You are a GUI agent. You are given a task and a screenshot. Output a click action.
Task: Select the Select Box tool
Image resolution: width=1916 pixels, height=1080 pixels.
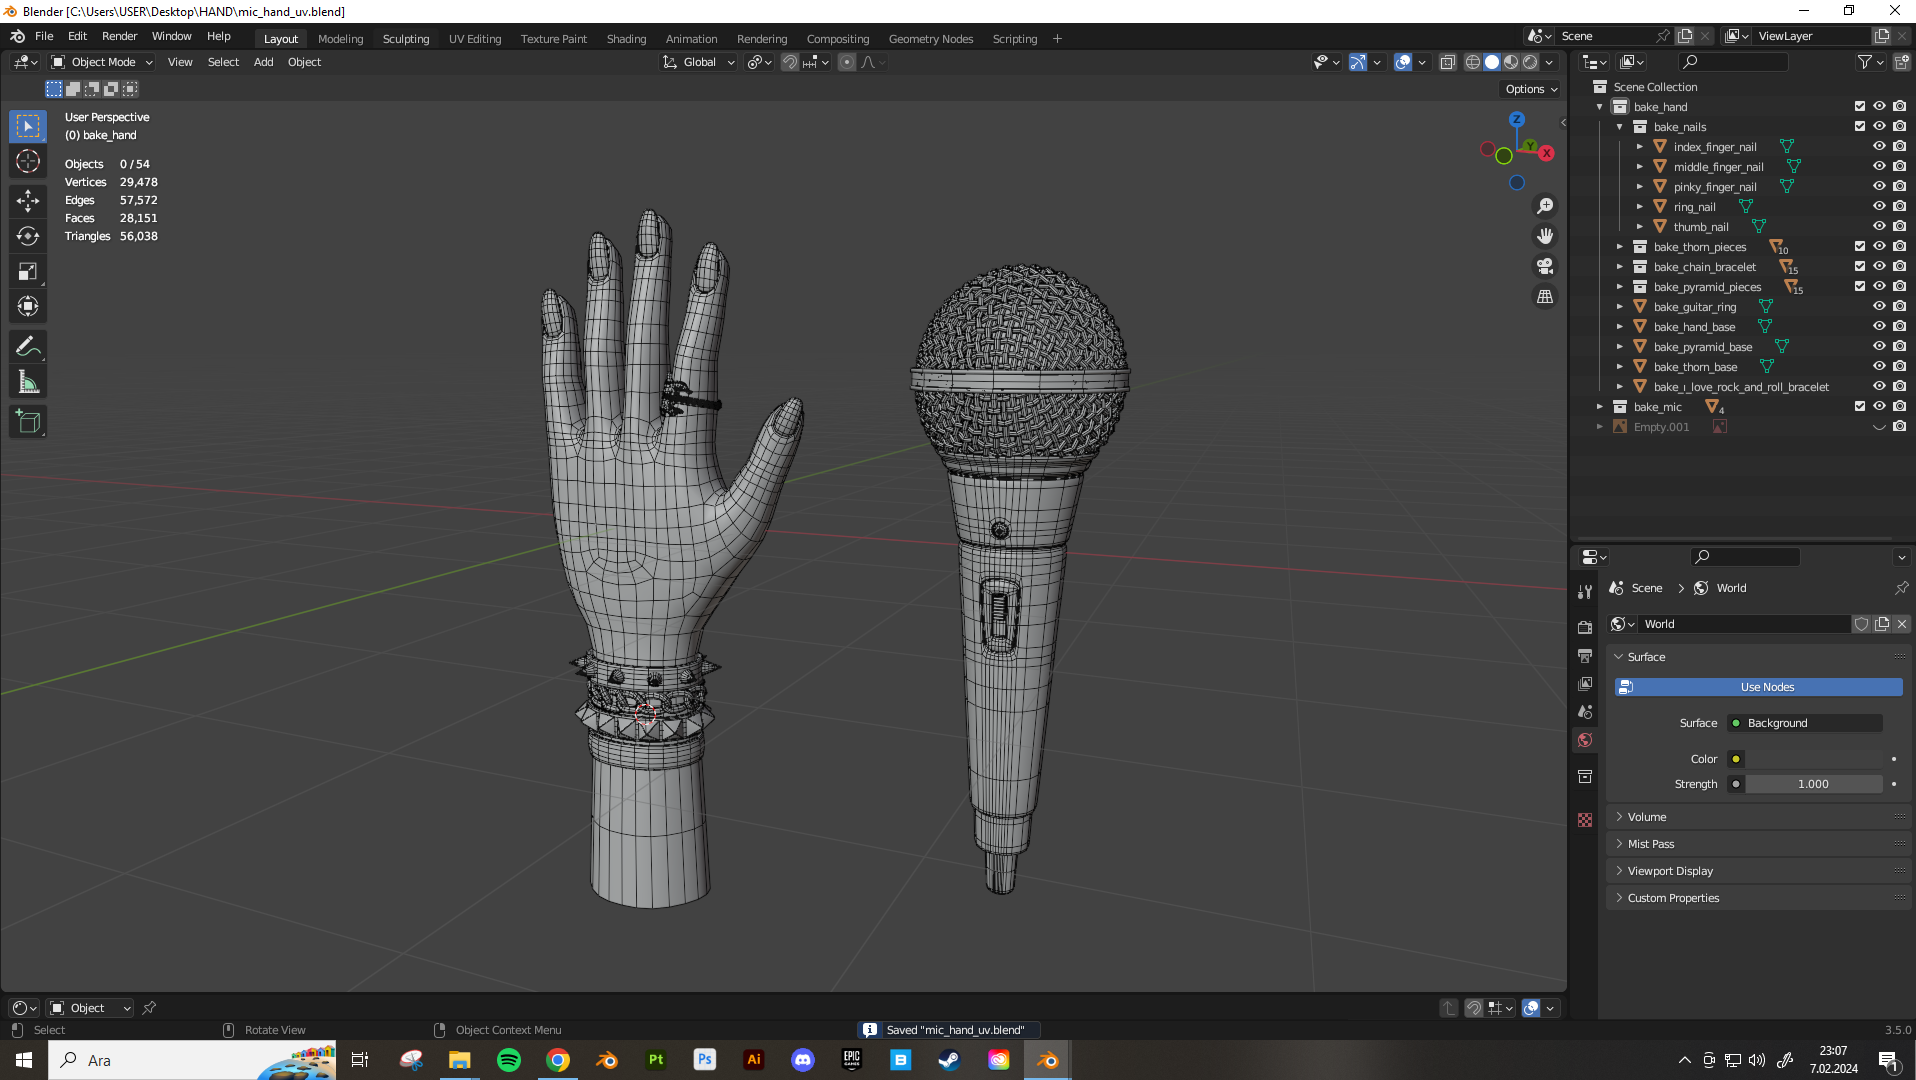28,127
